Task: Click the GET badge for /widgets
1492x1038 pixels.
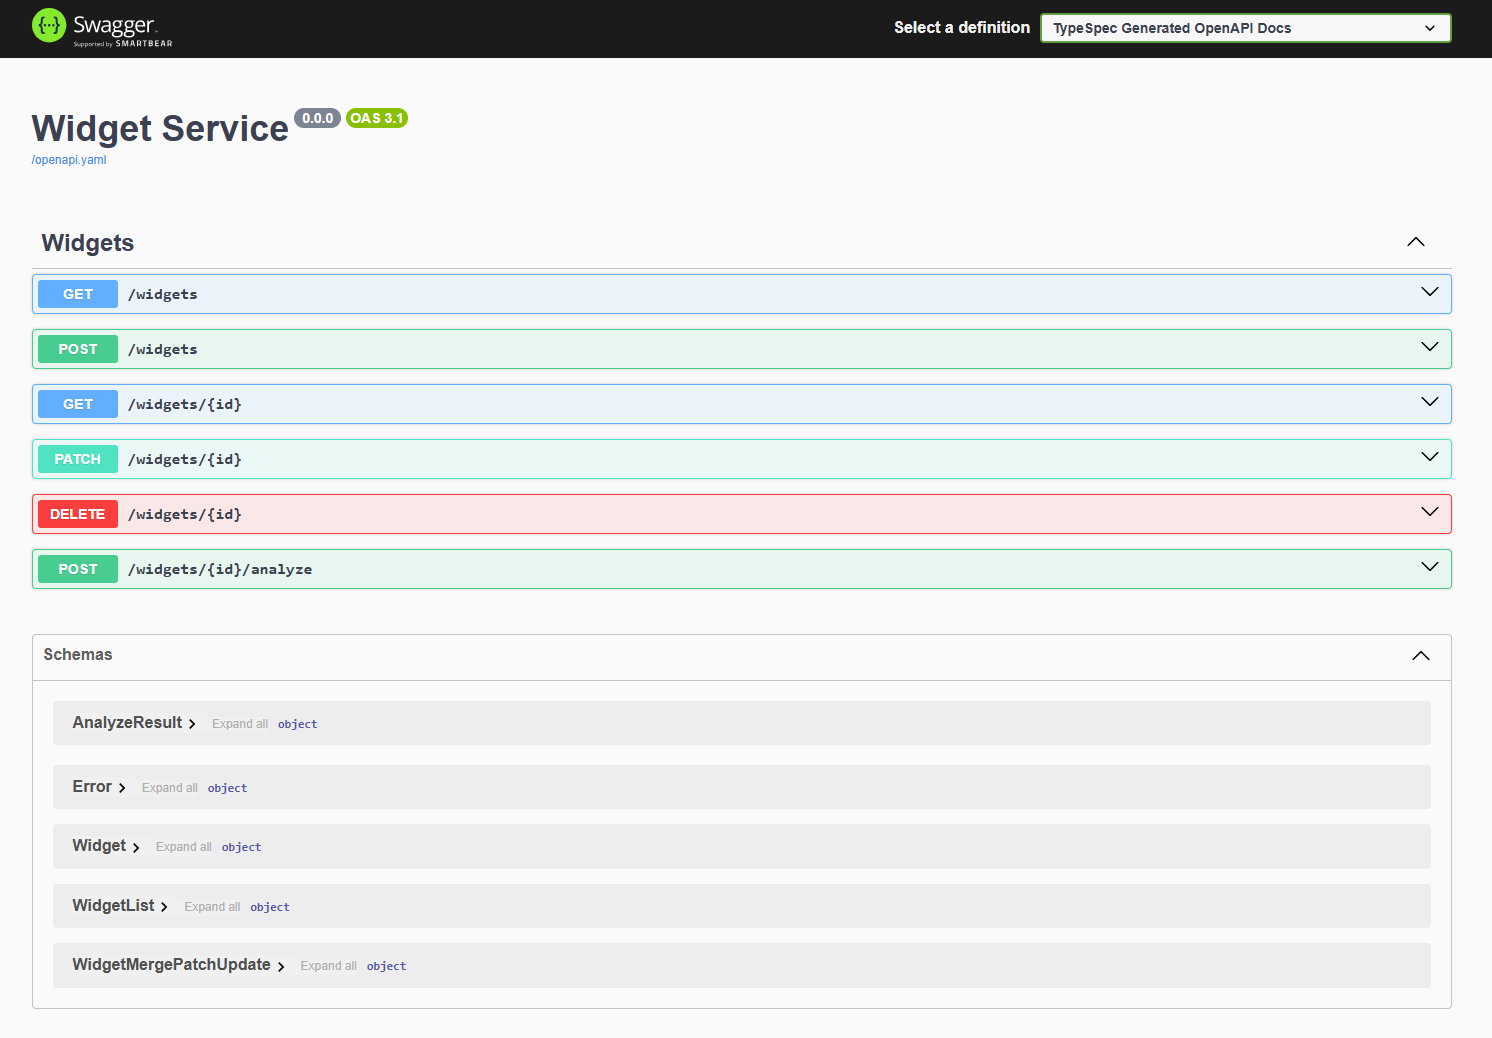Action: point(77,293)
